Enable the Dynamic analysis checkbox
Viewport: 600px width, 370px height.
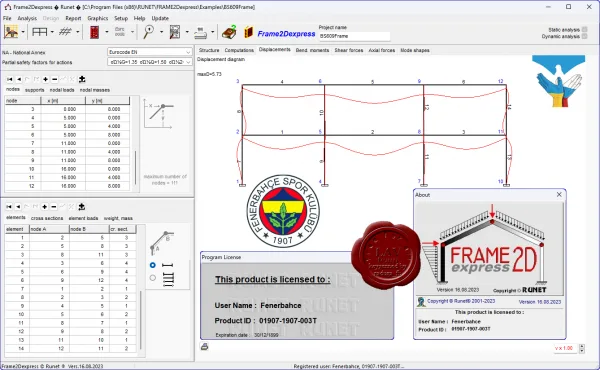tap(584, 36)
